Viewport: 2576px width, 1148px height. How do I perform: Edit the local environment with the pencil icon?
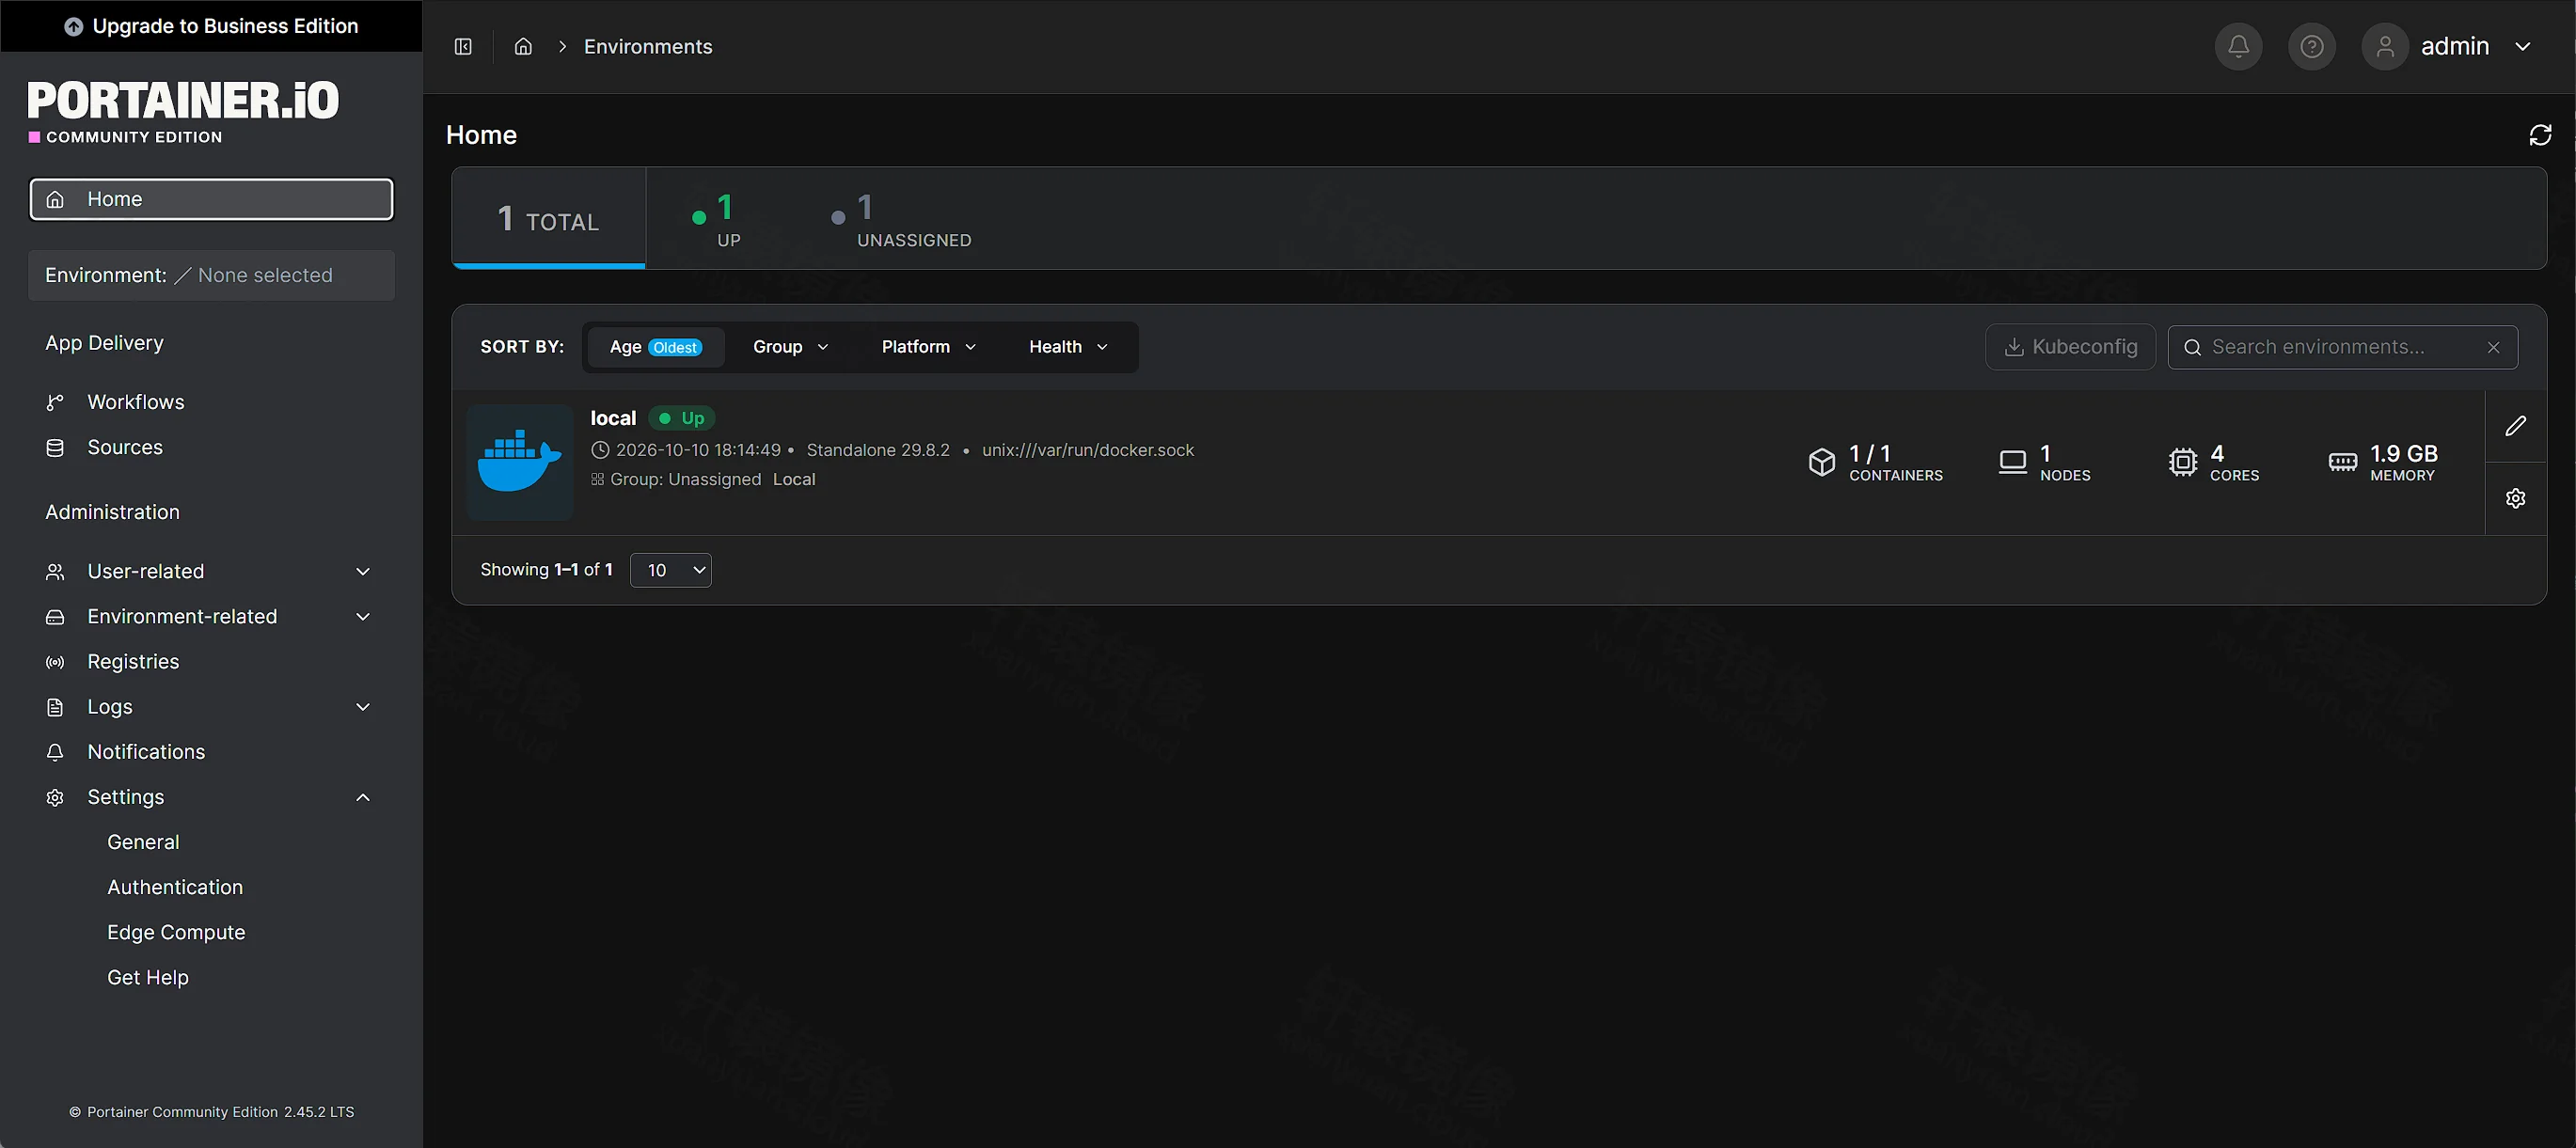[x=2516, y=426]
